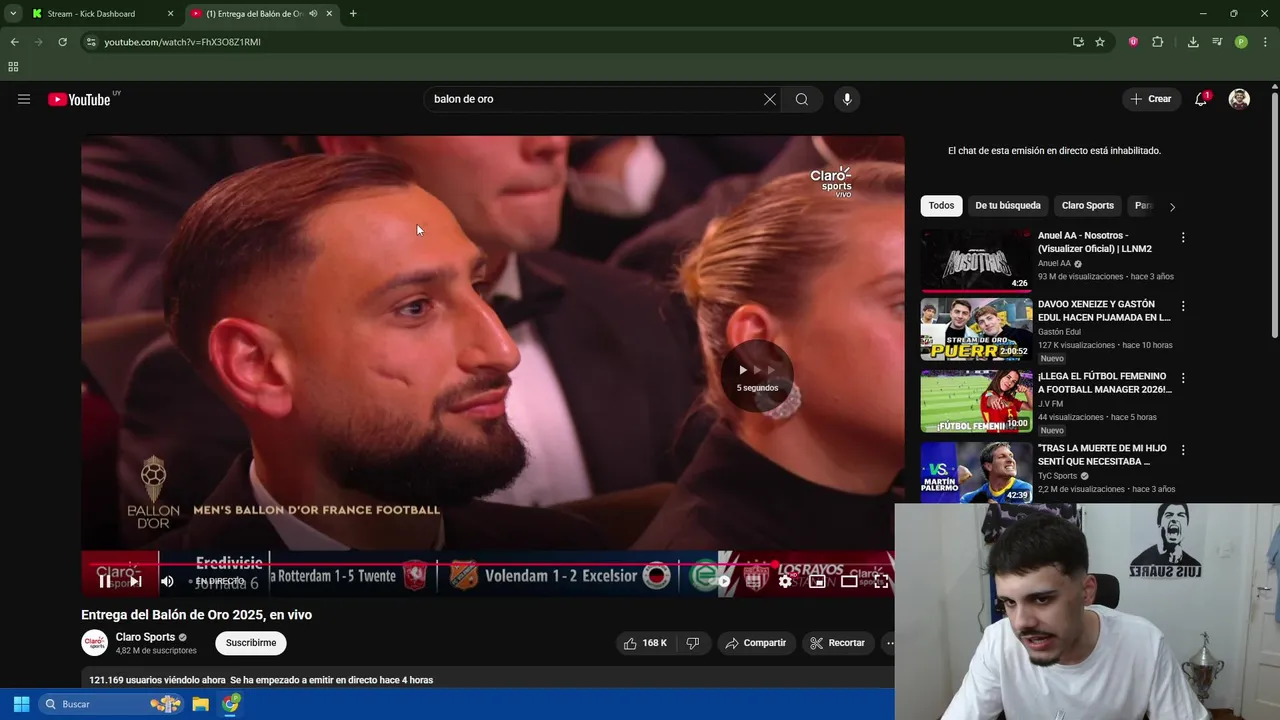
Task: Open the Claro Sports channel avatar
Action: (x=94, y=643)
